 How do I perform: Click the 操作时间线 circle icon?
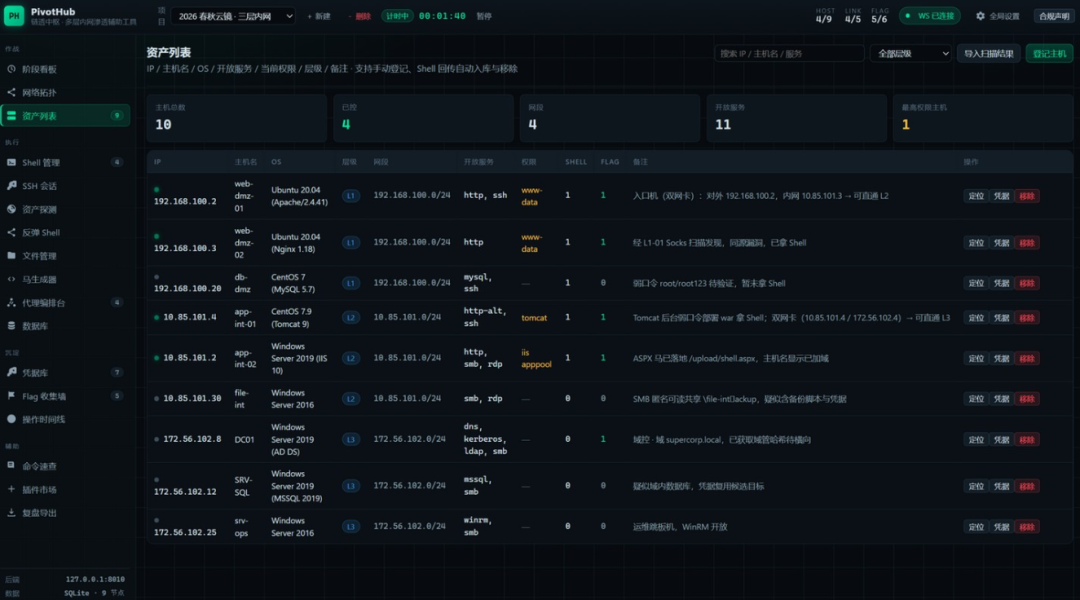(x=11, y=419)
